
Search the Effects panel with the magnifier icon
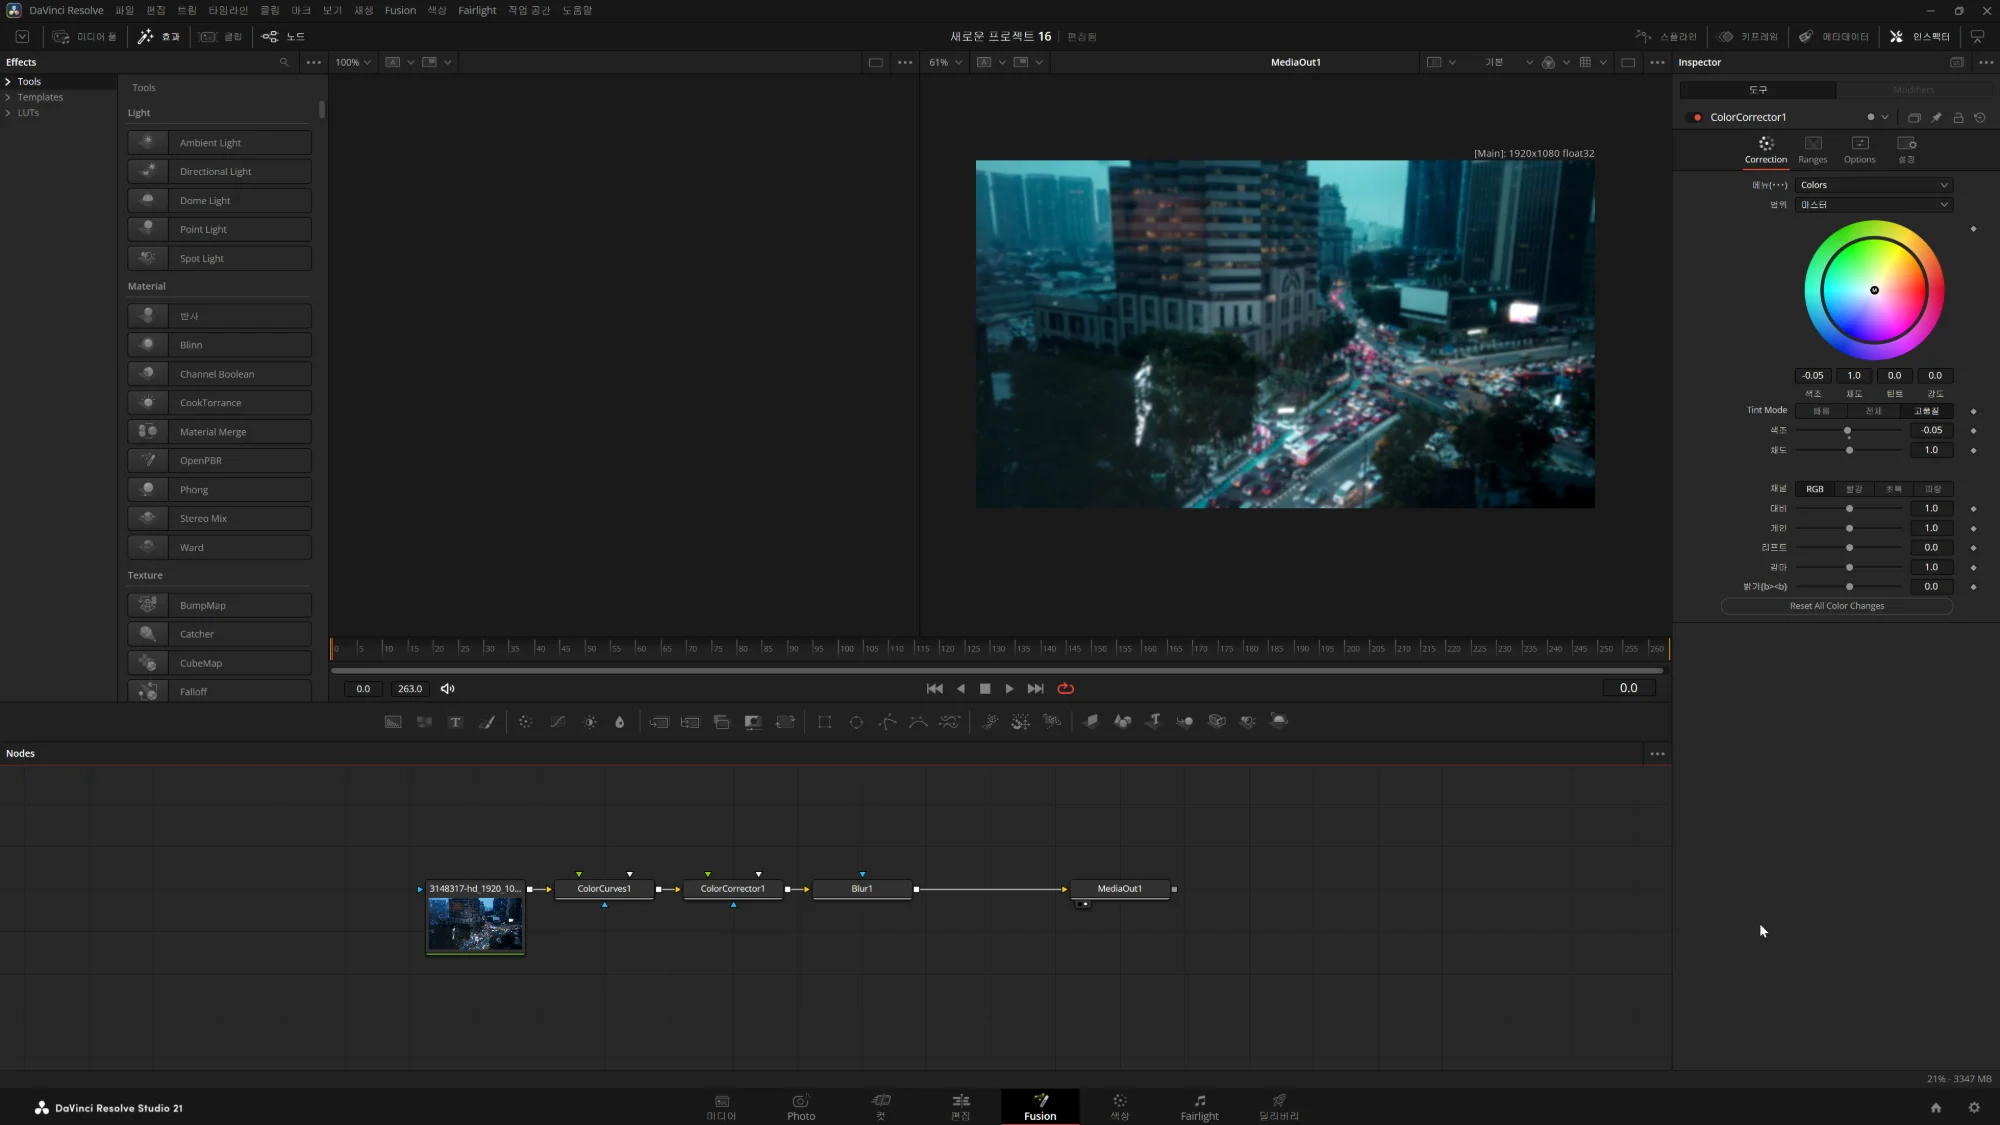(x=284, y=62)
